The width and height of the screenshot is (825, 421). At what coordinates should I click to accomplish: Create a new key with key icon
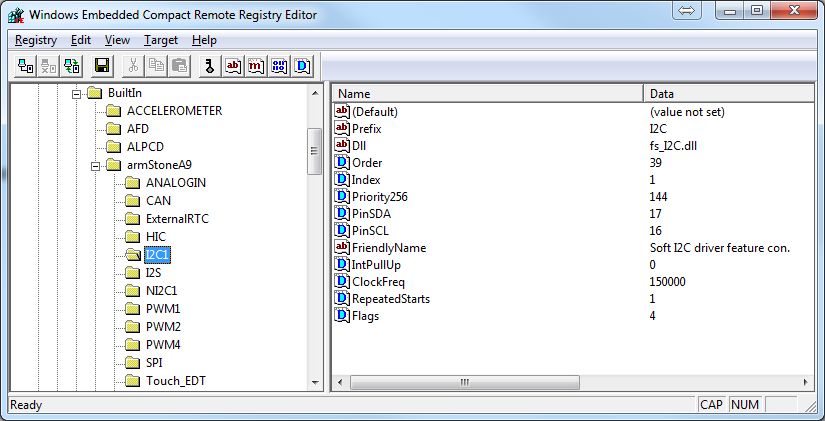[x=210, y=66]
